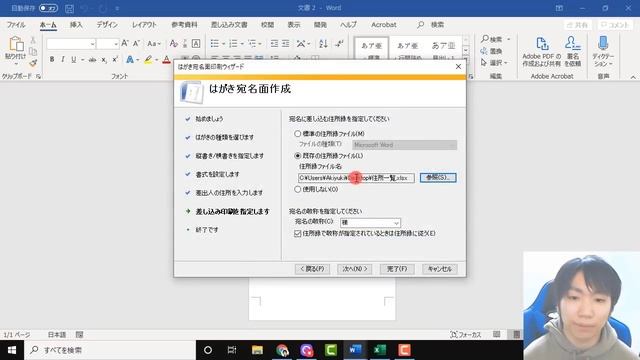Screen dimensions: 640x360
Task: Select the 使用しない radio button
Action: [298, 189]
